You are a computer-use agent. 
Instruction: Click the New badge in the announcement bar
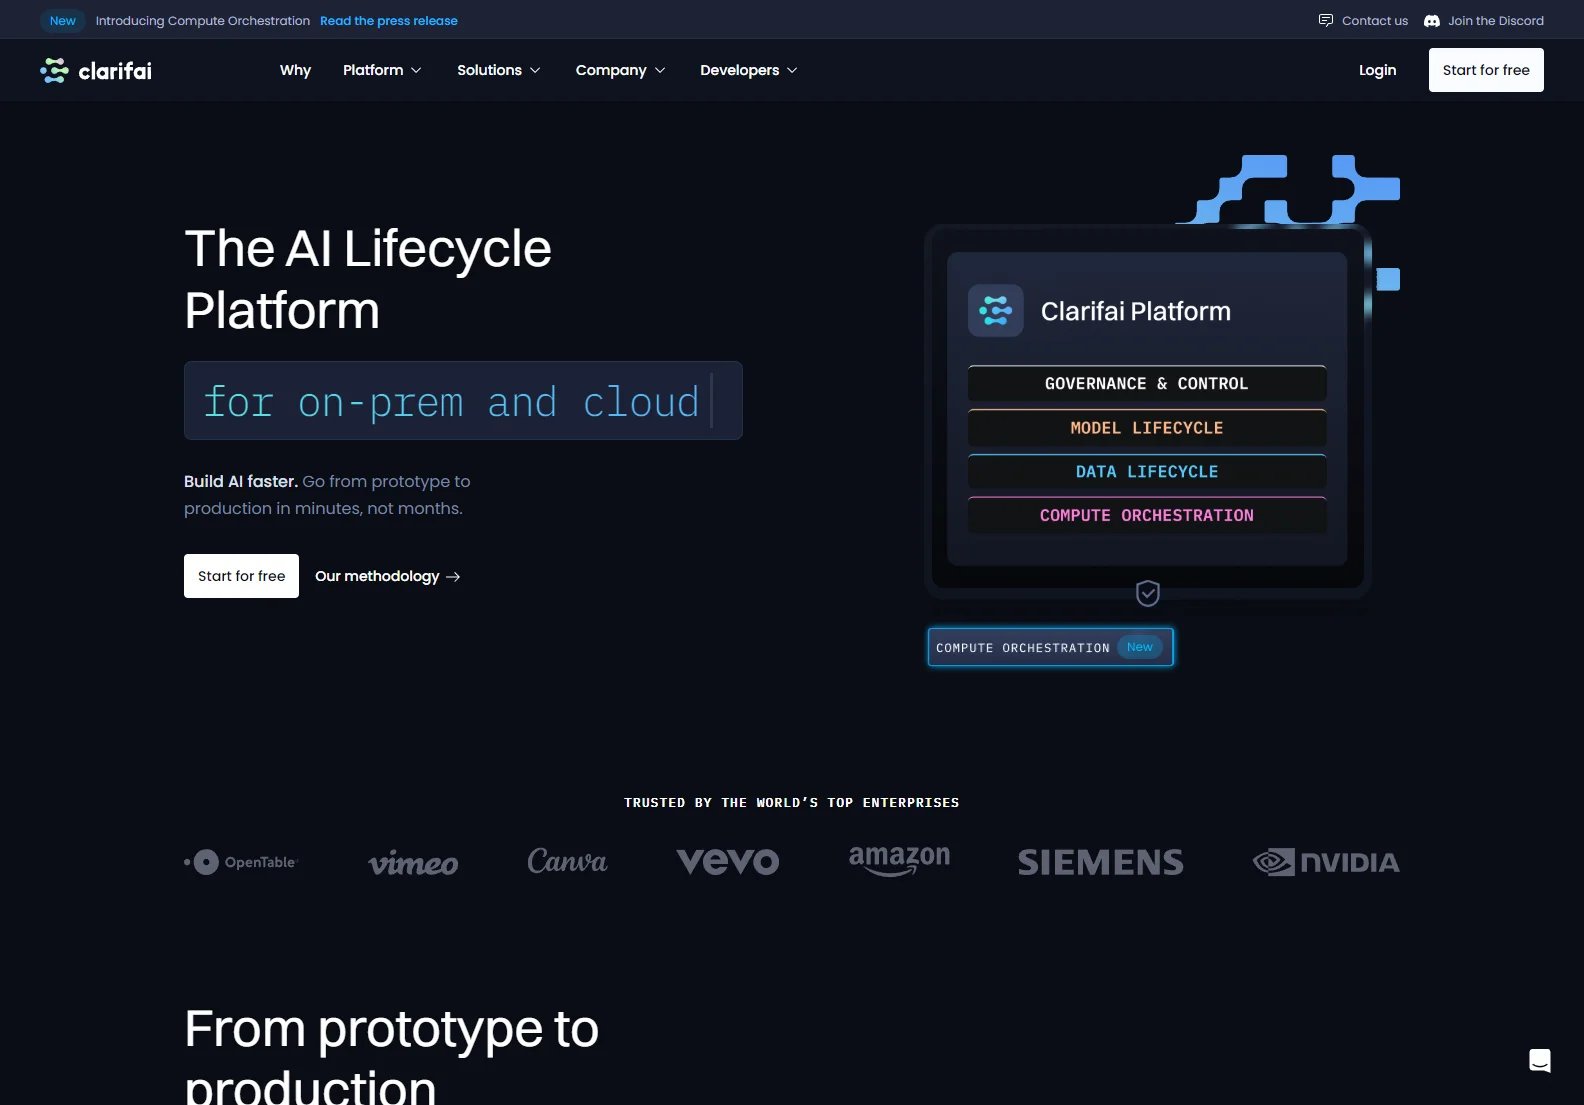63,20
